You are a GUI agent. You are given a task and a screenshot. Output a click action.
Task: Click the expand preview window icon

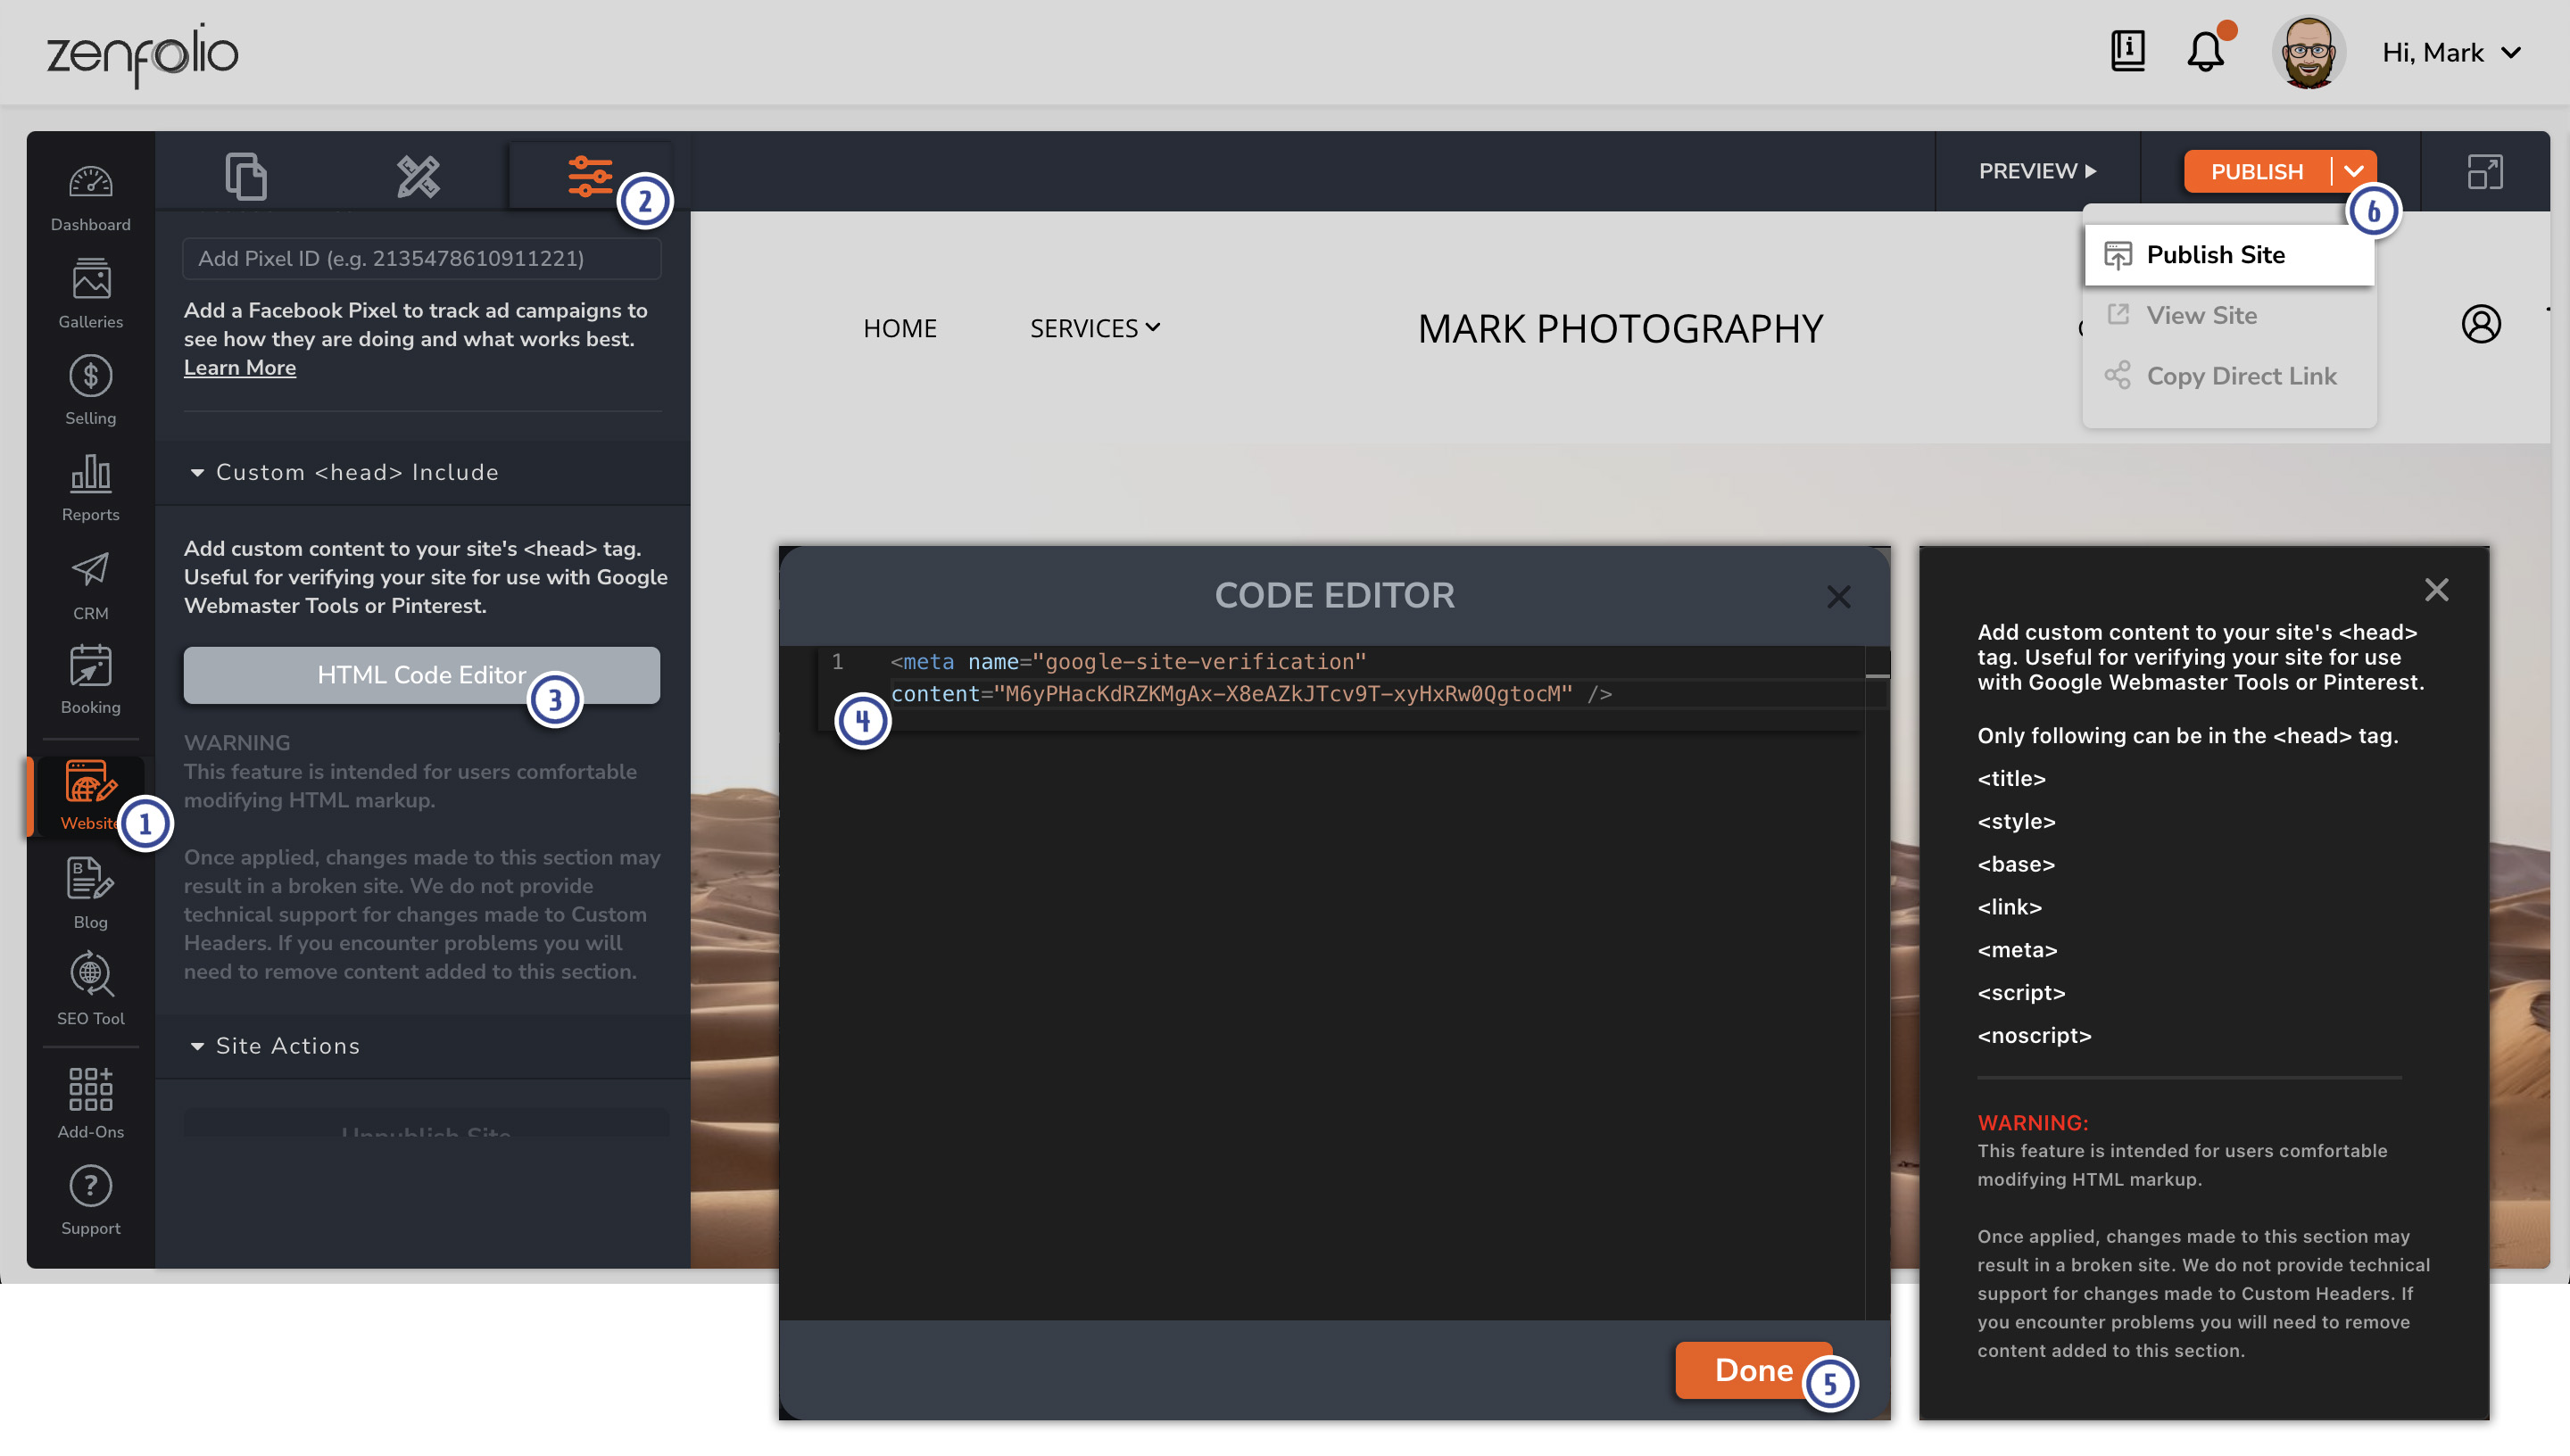(x=2484, y=172)
